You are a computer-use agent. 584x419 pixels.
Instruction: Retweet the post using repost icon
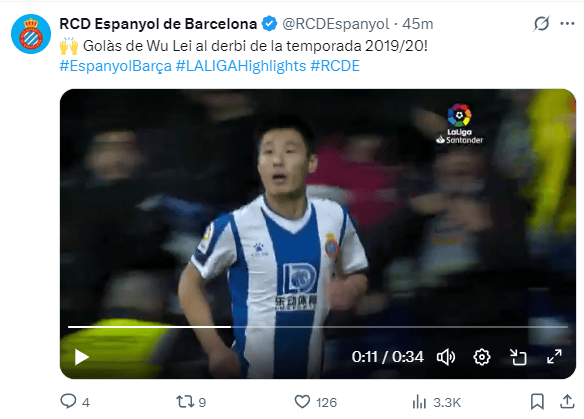[x=185, y=402]
